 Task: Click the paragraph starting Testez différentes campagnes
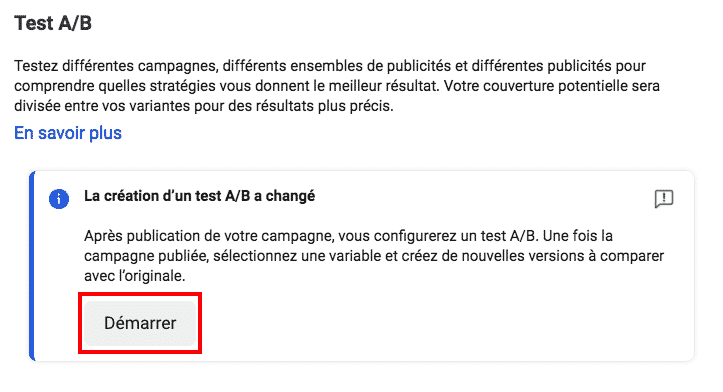(x=337, y=86)
